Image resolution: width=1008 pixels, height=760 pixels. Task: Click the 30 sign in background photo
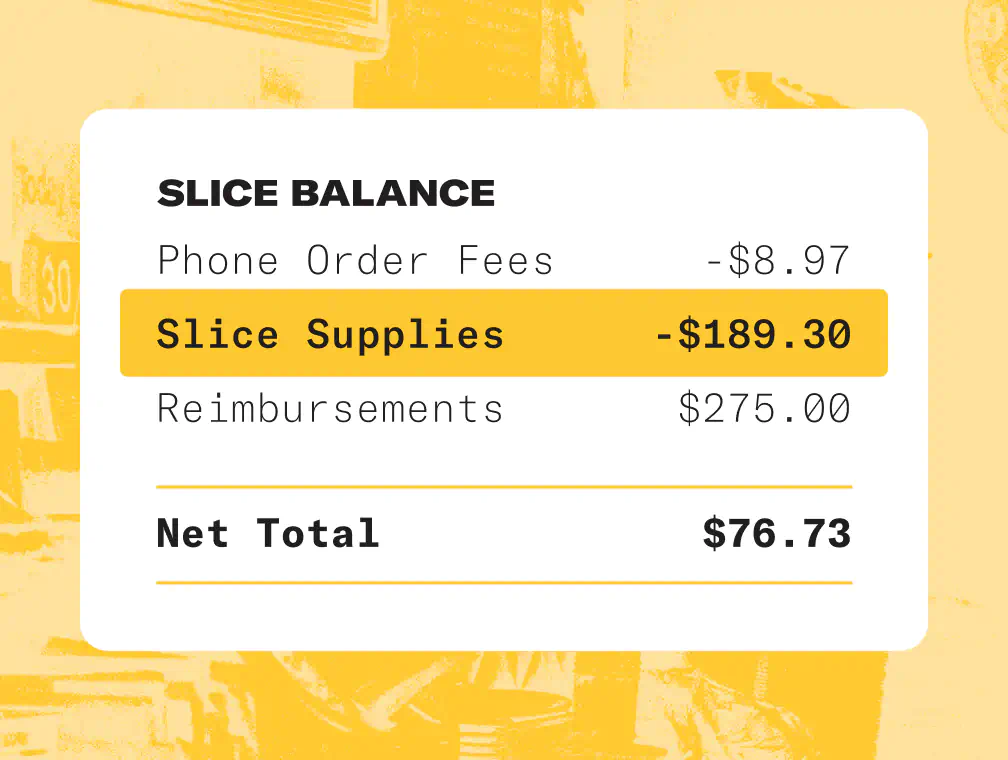pos(53,285)
